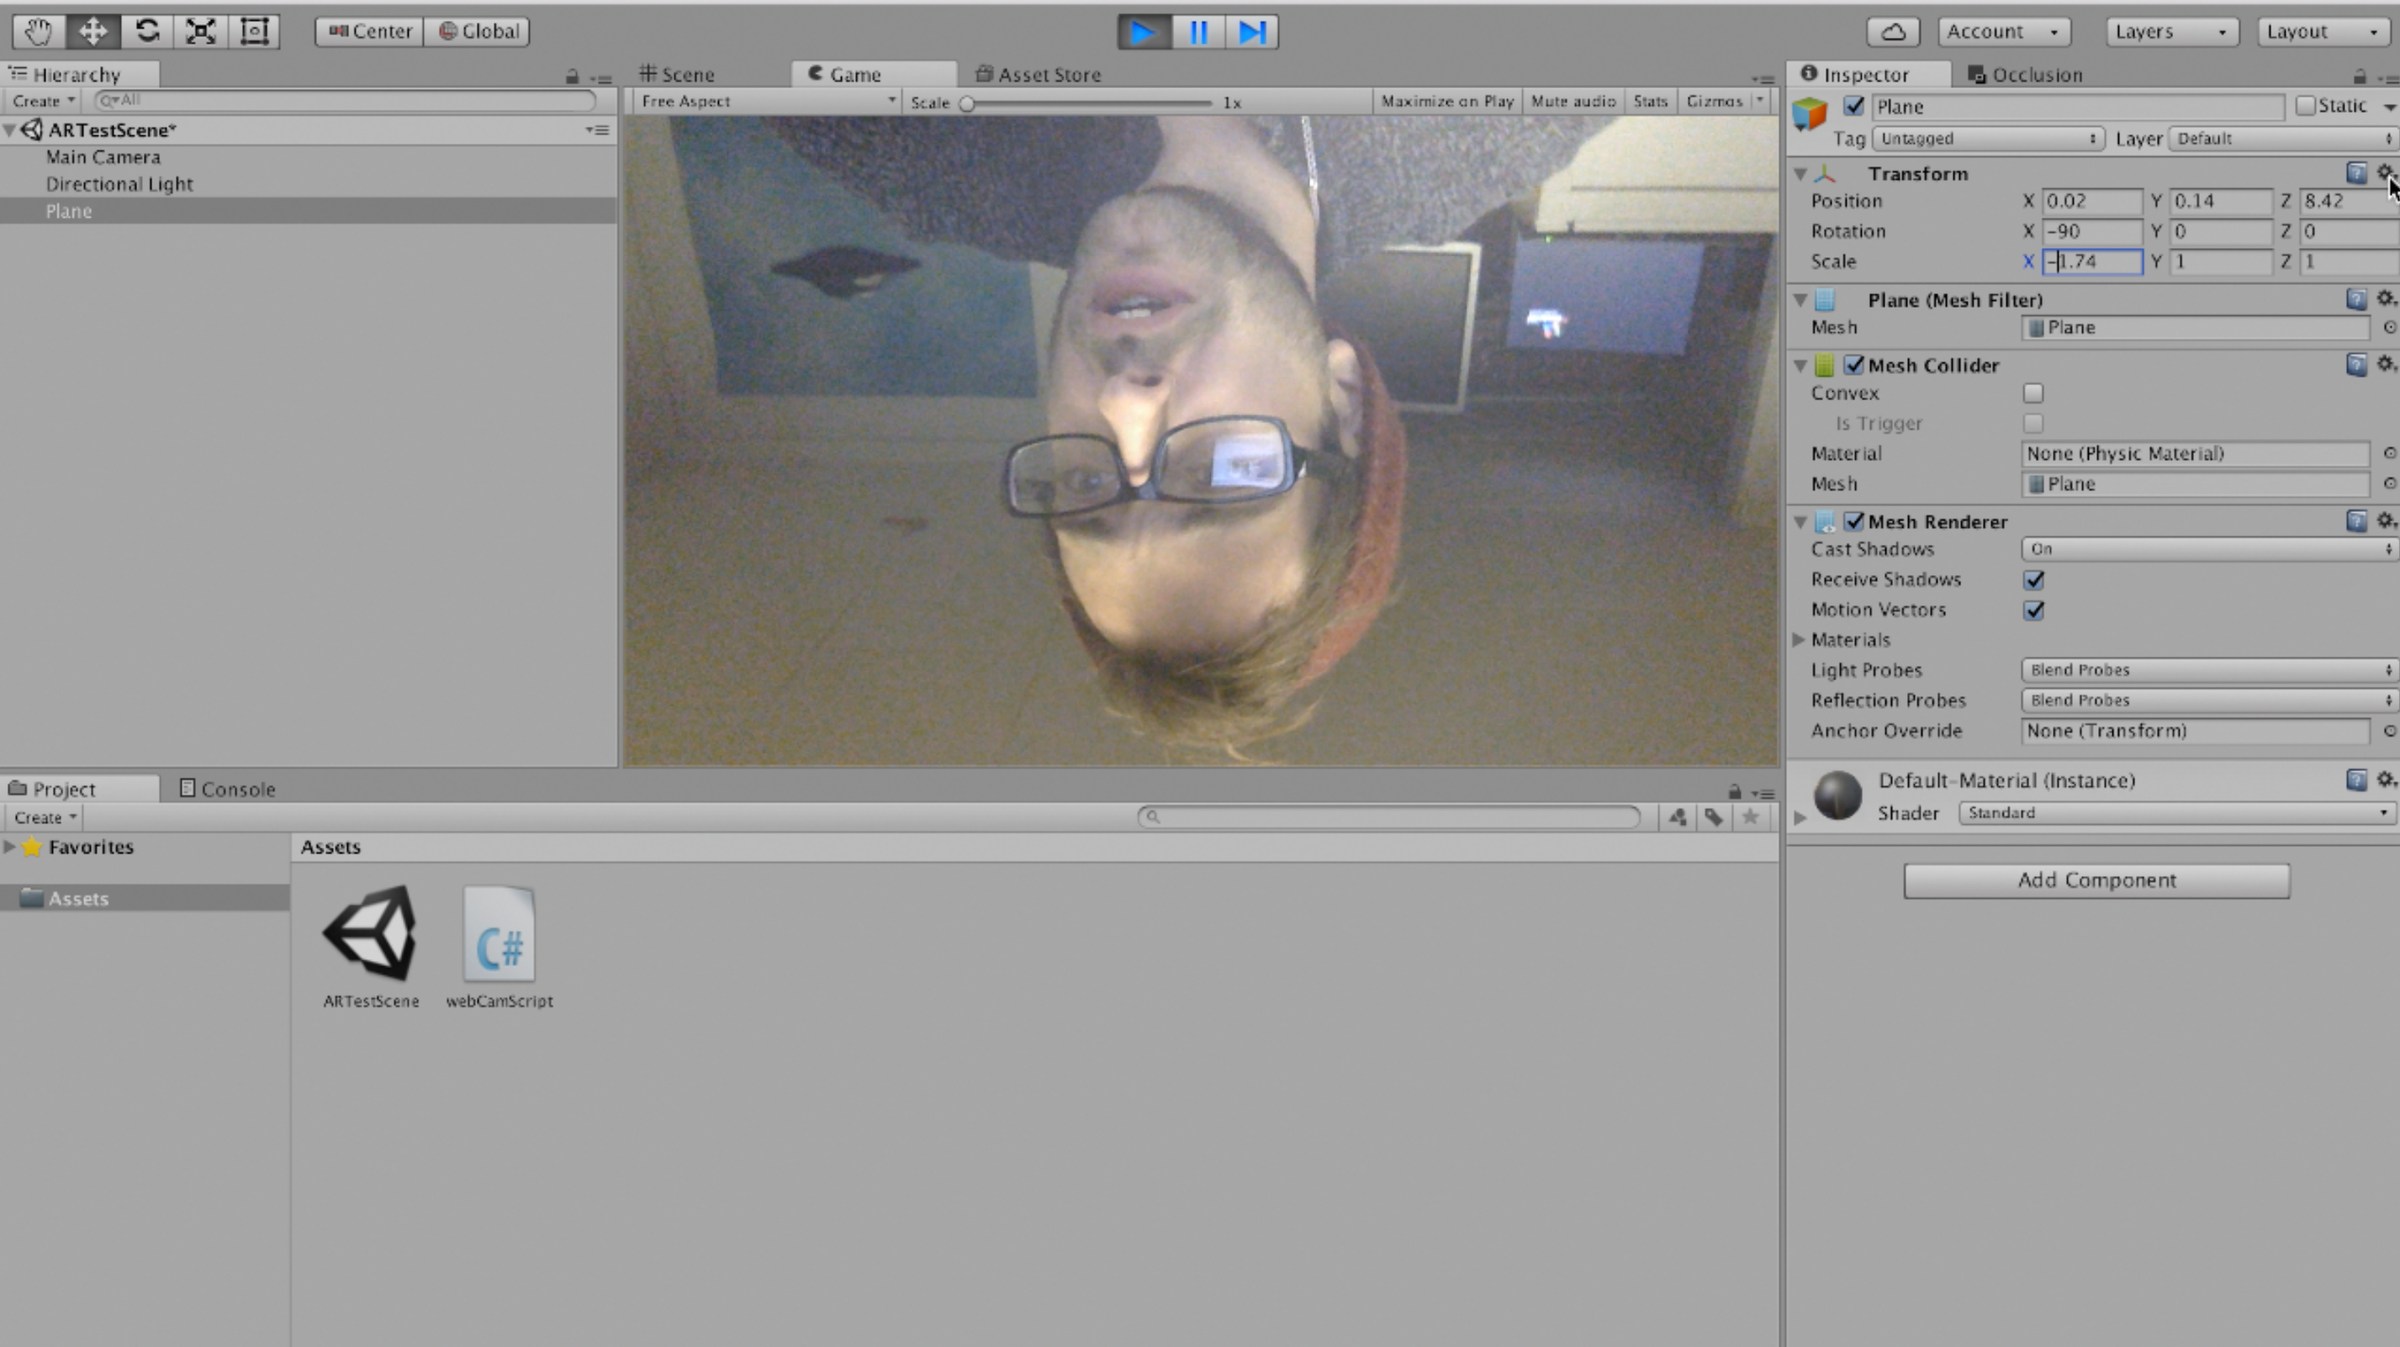Select the Scale tool

[x=200, y=31]
